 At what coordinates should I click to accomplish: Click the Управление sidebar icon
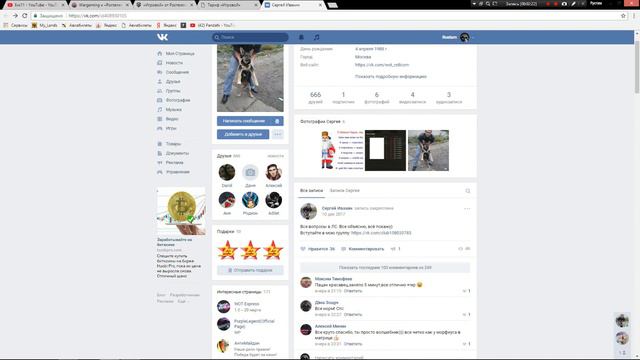click(160, 172)
